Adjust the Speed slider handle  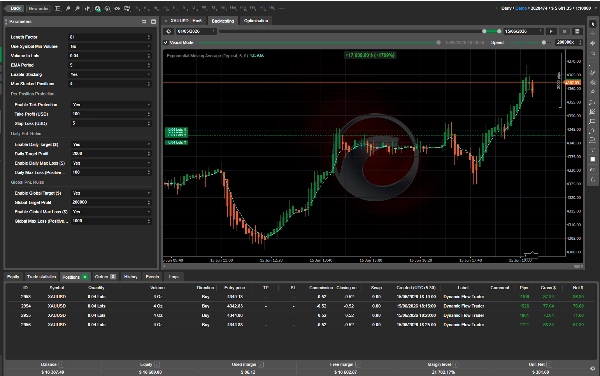544,42
